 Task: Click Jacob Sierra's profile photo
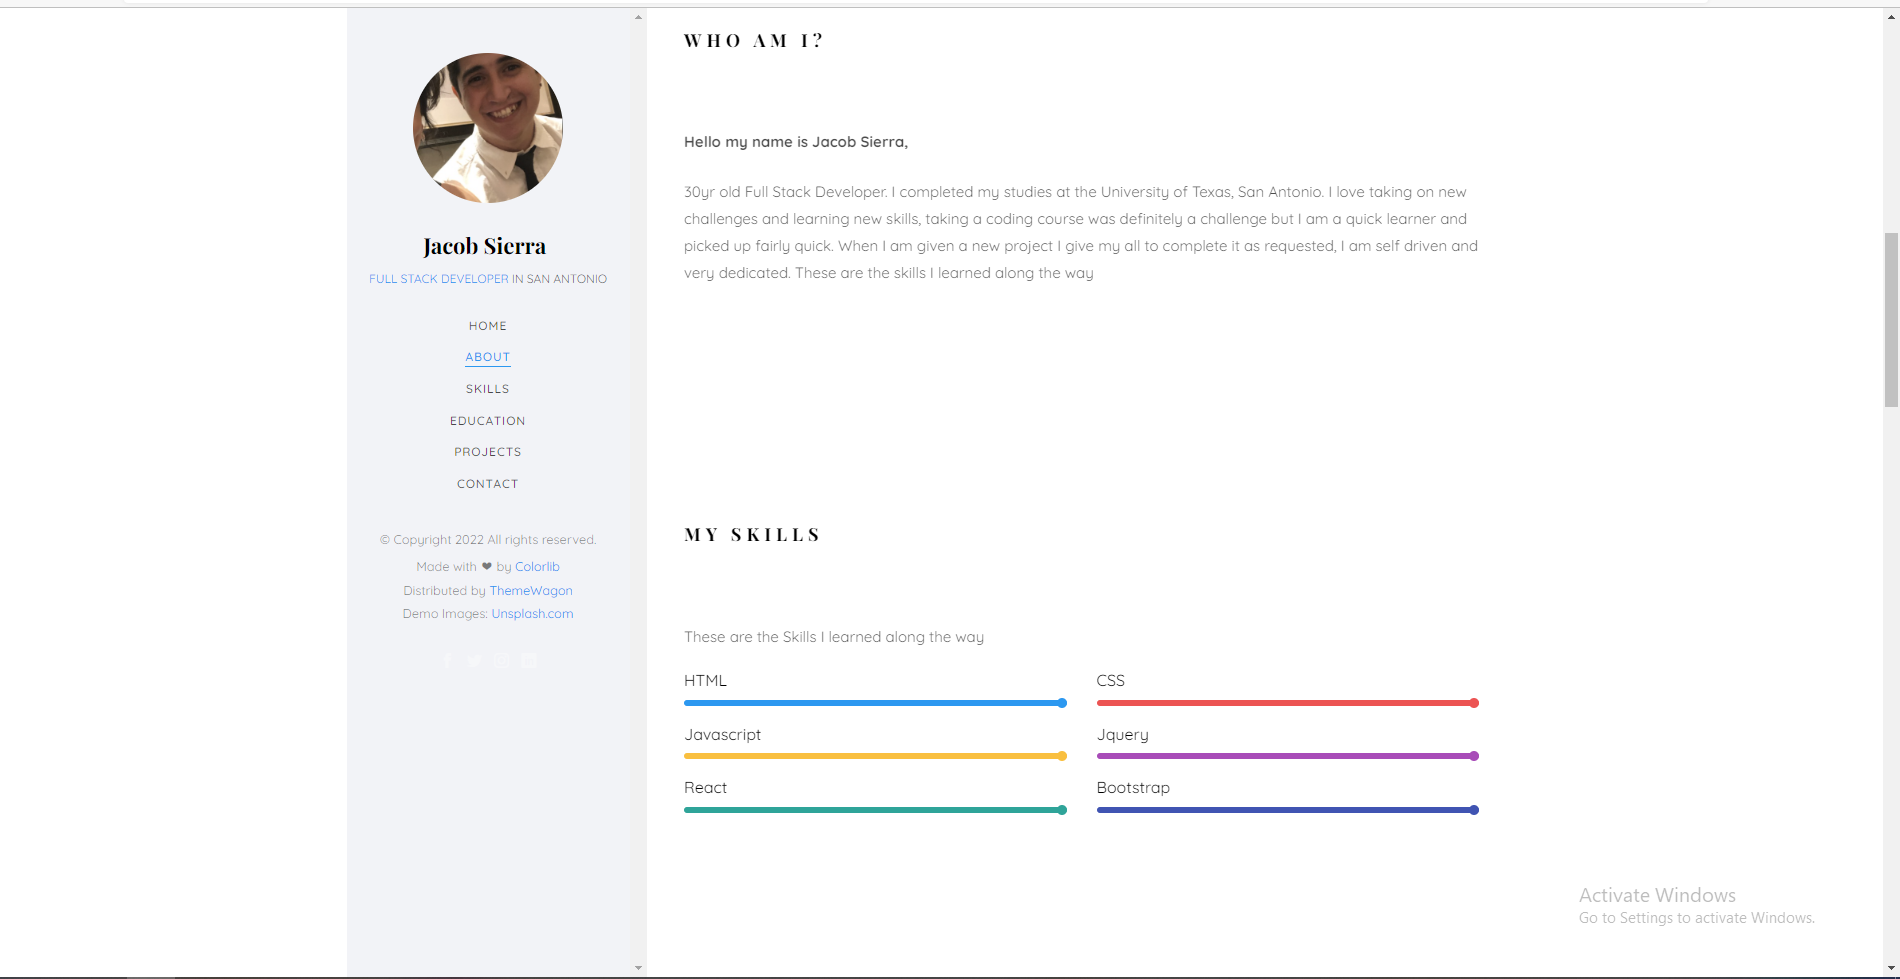[487, 128]
